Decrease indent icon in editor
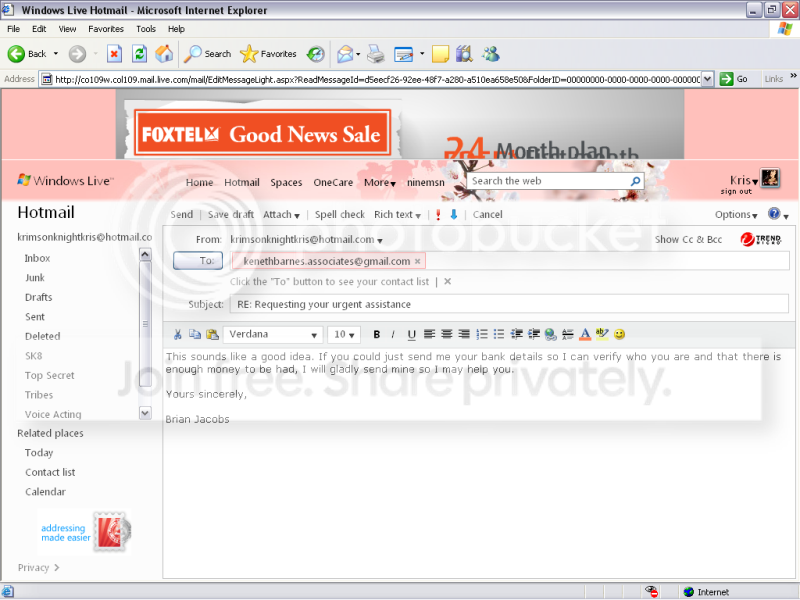The height and width of the screenshot is (600, 800). 516,334
